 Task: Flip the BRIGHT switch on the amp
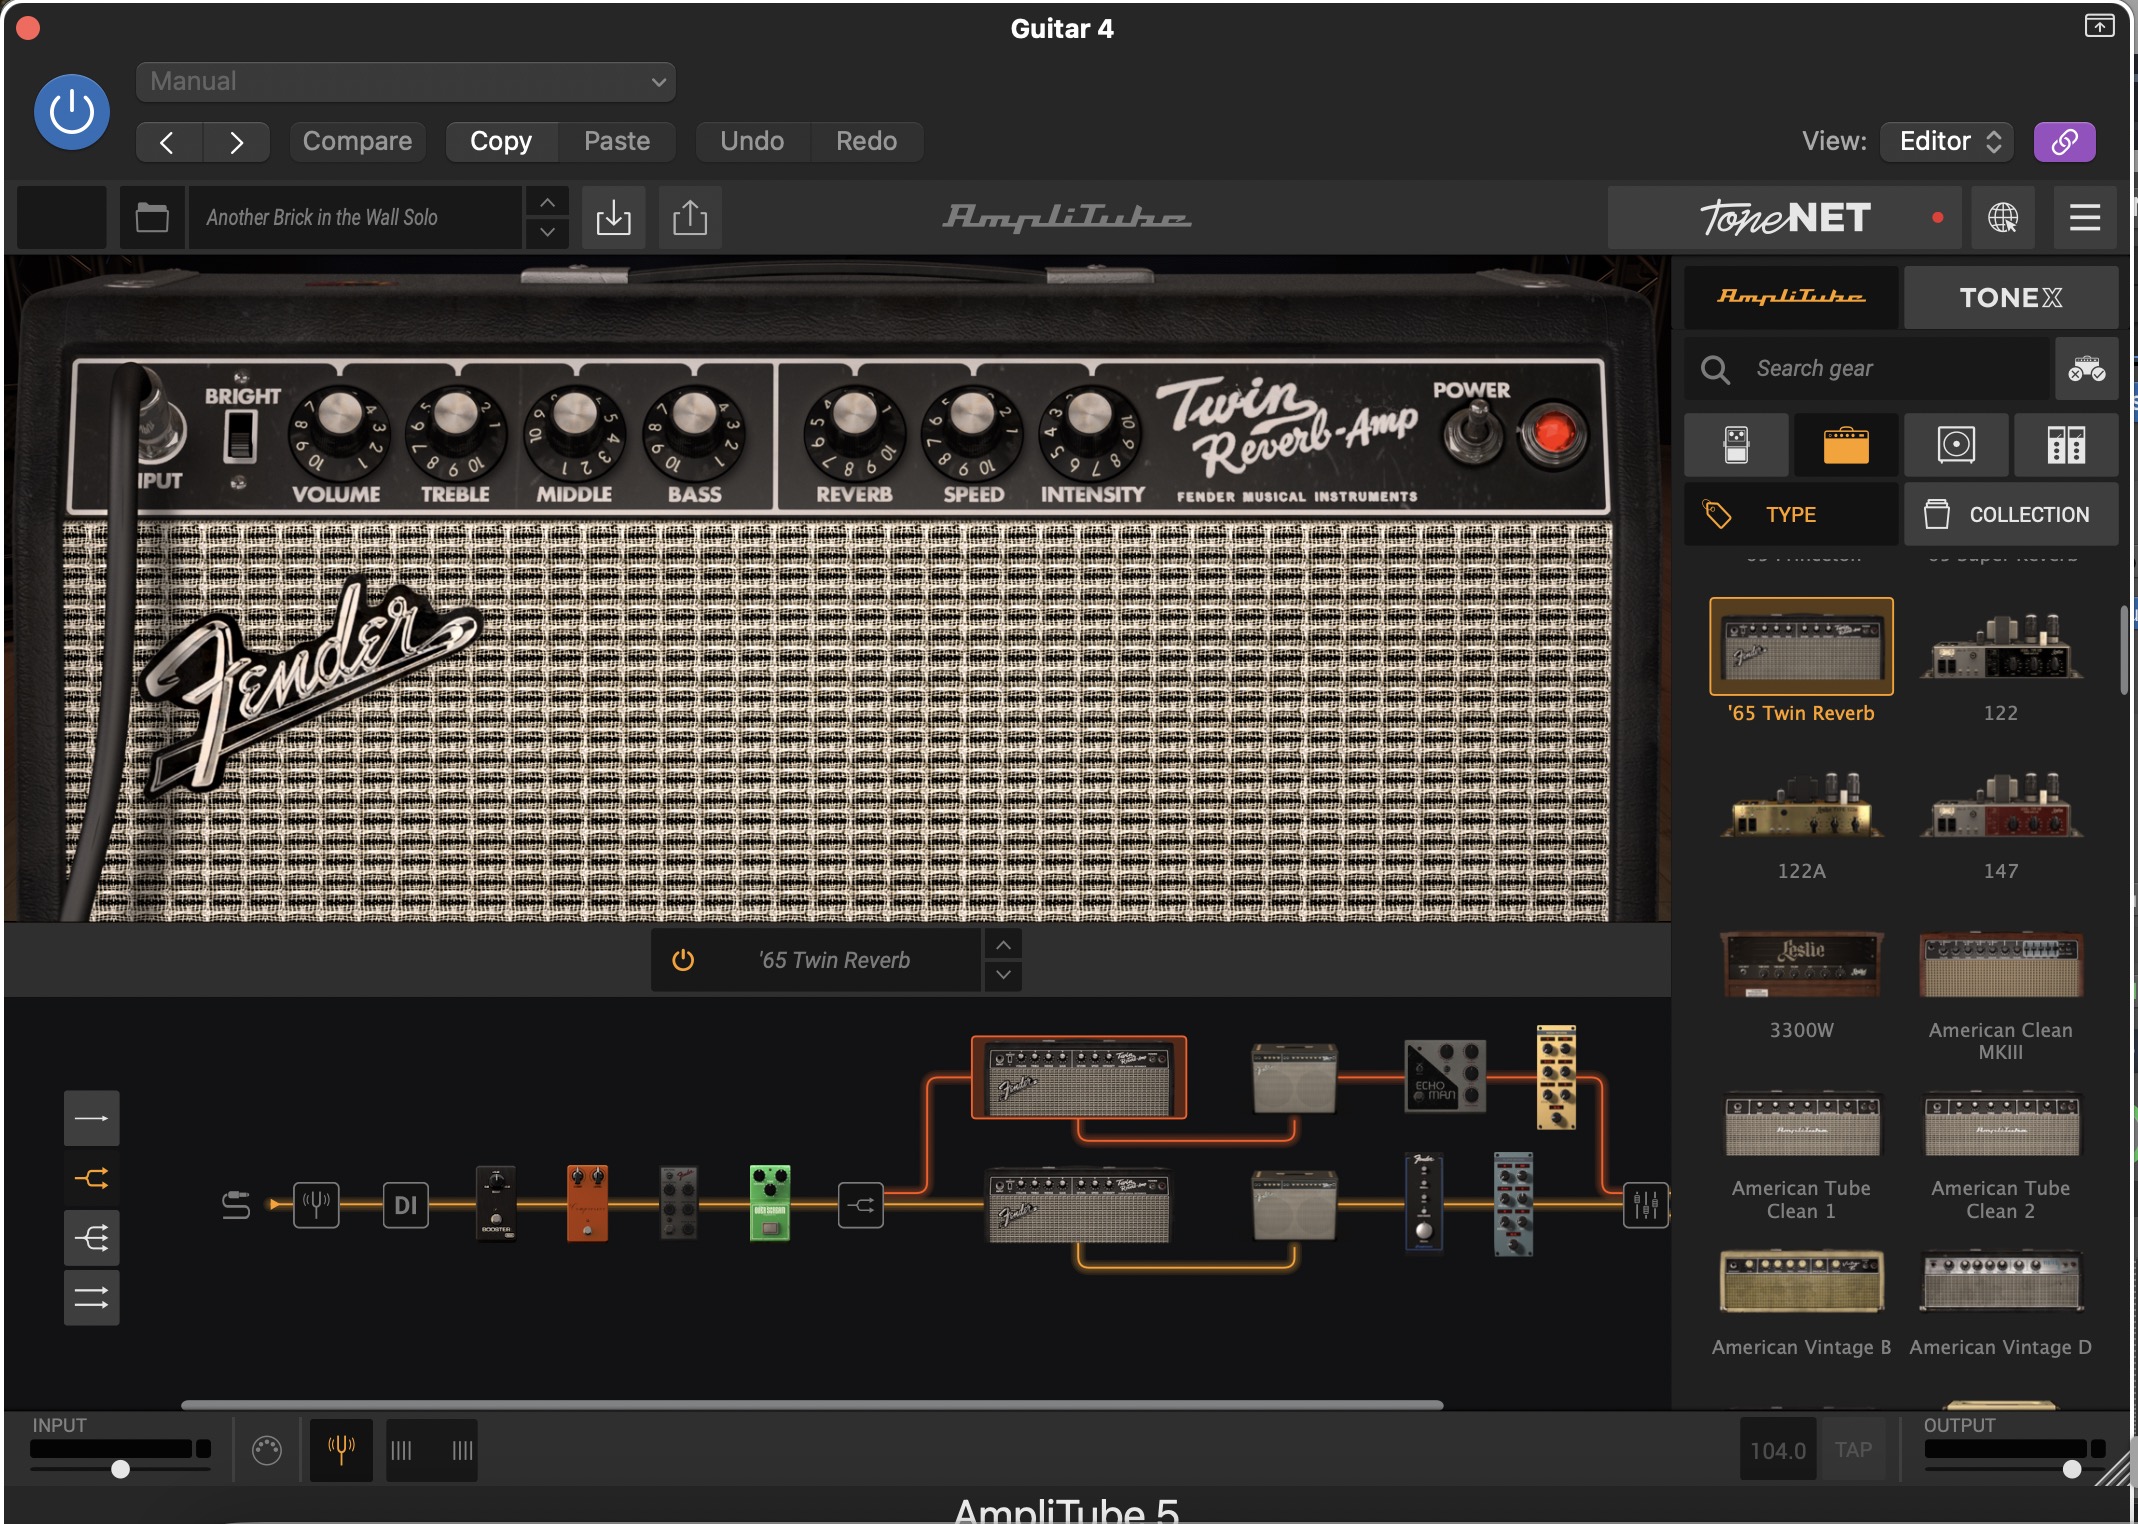[x=239, y=437]
